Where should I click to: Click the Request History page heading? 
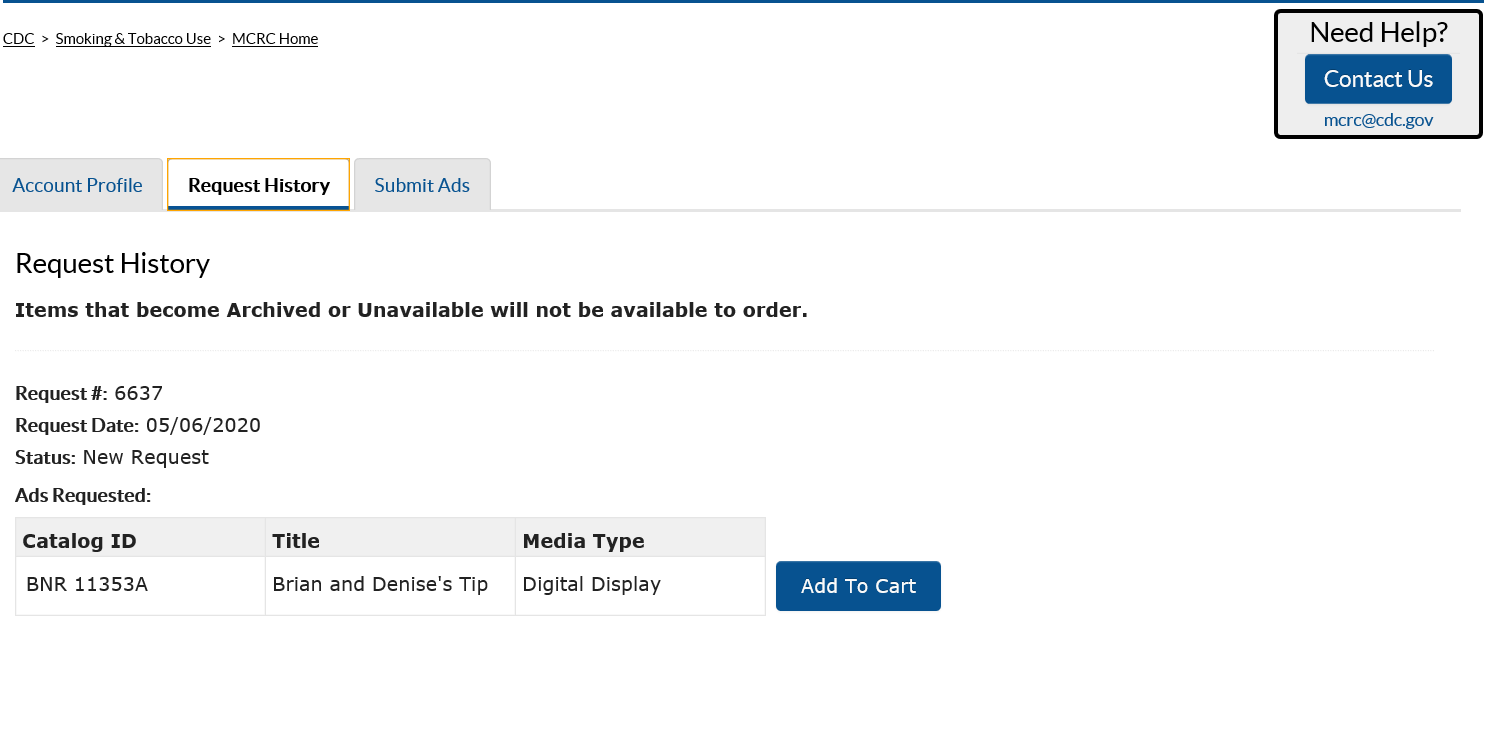[113, 264]
